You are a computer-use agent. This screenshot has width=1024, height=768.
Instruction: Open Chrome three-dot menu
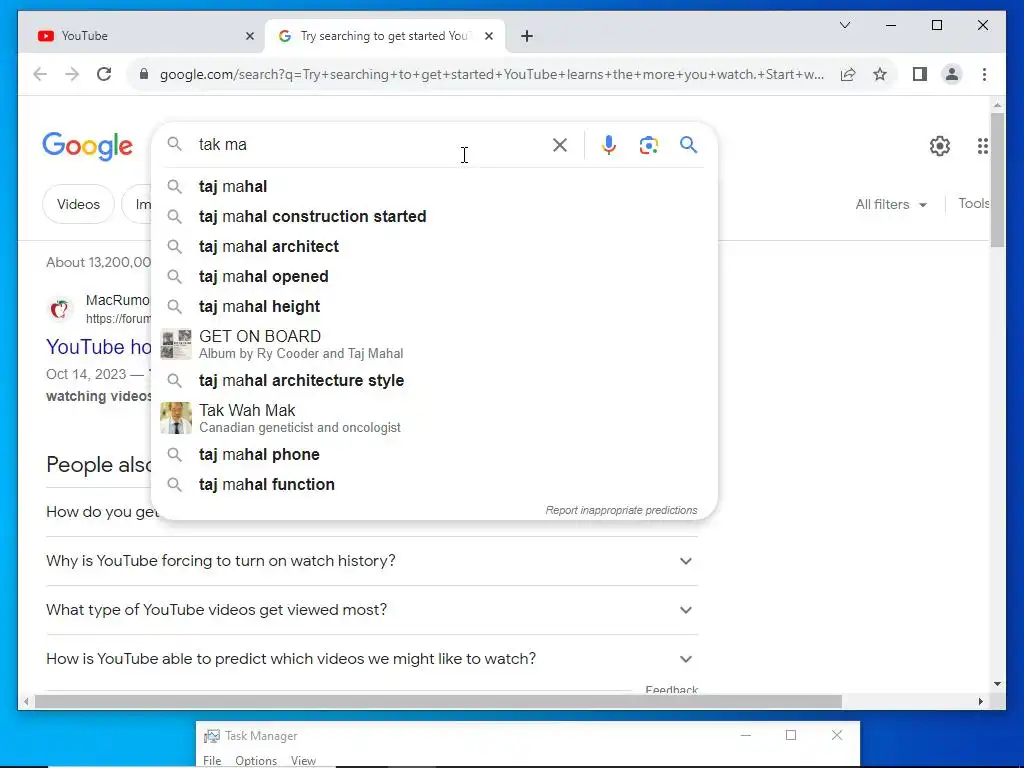point(984,74)
